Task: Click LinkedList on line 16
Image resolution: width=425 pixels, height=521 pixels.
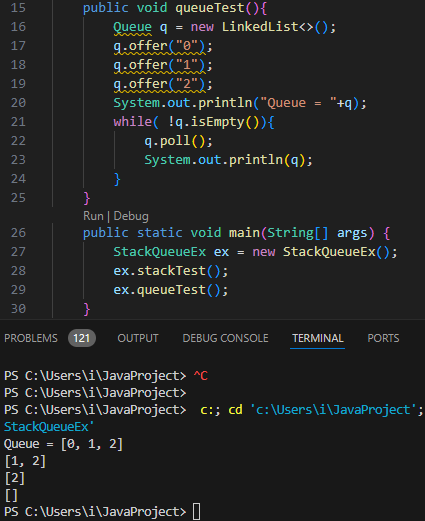Action: [x=260, y=27]
